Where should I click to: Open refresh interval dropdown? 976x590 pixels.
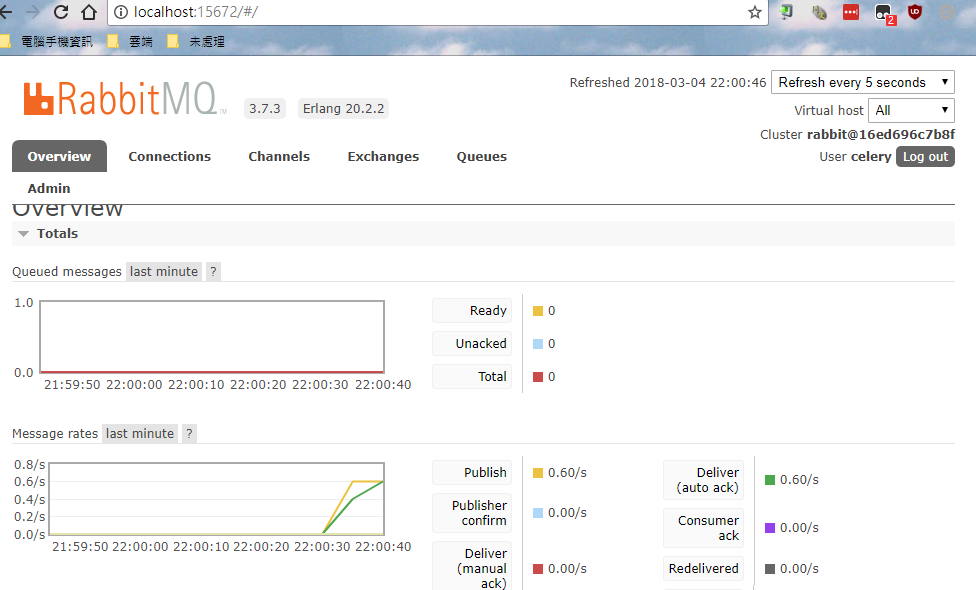pyautogui.click(x=863, y=82)
